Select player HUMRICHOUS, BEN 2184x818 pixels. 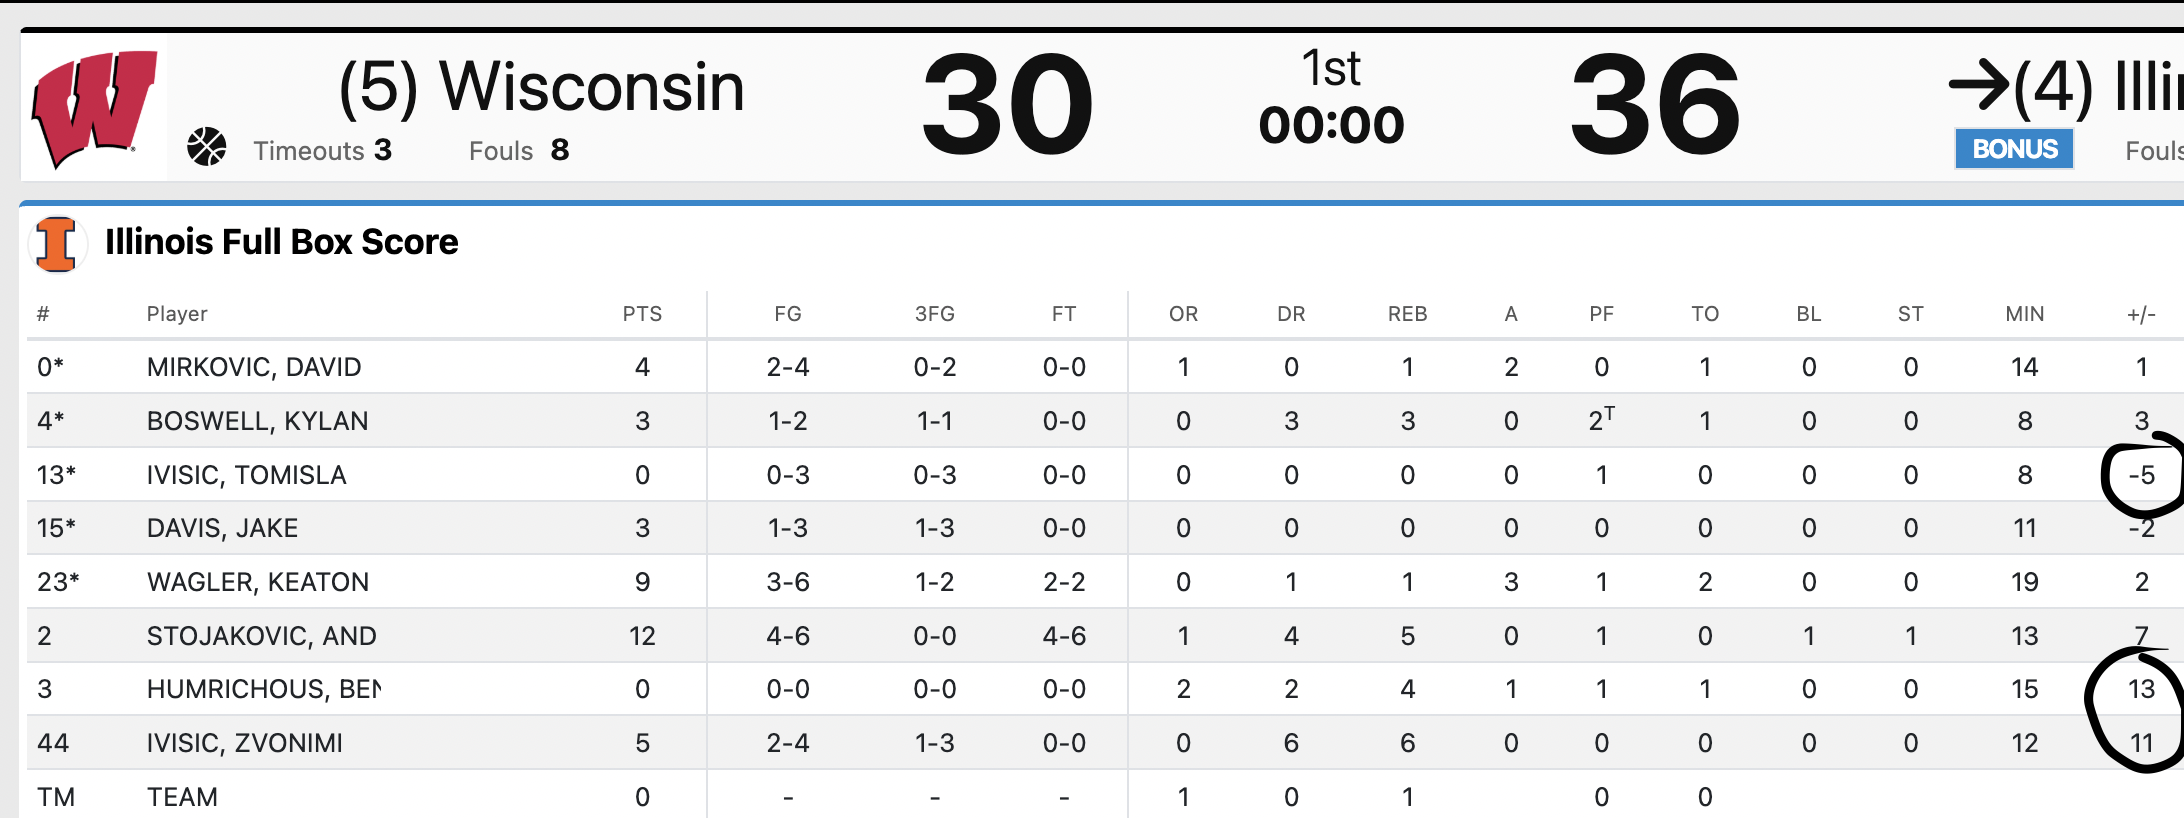pos(264,689)
